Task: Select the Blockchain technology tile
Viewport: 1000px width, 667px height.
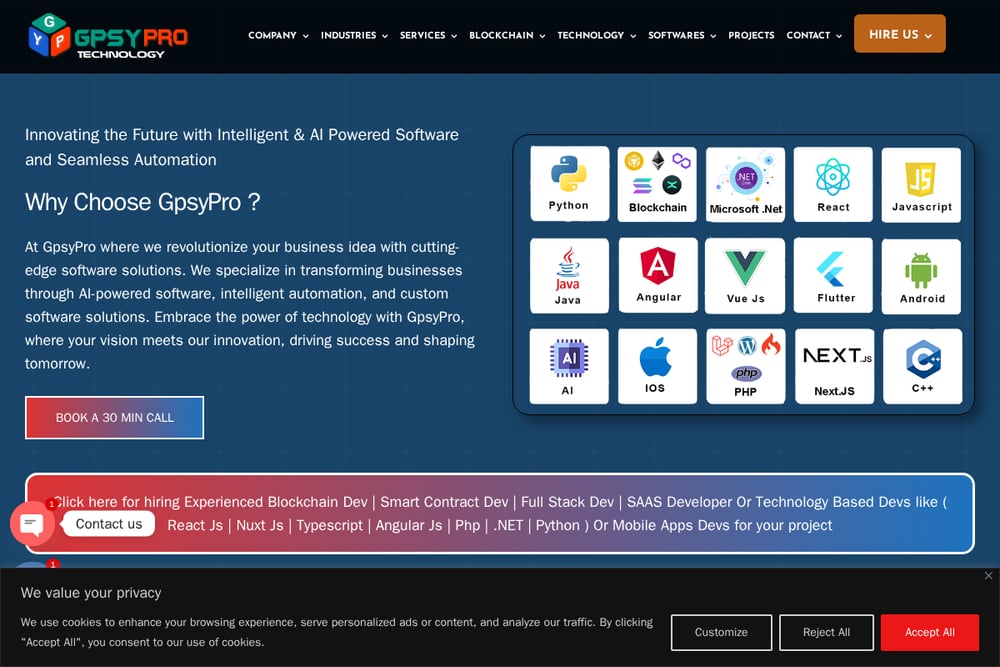Action: [657, 184]
